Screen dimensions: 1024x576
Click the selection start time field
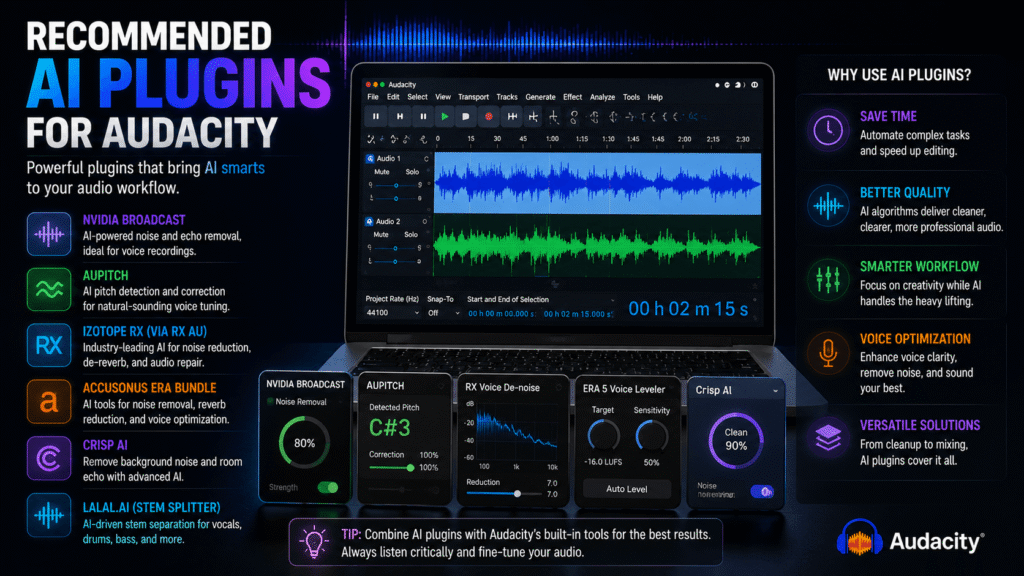tap(502, 314)
